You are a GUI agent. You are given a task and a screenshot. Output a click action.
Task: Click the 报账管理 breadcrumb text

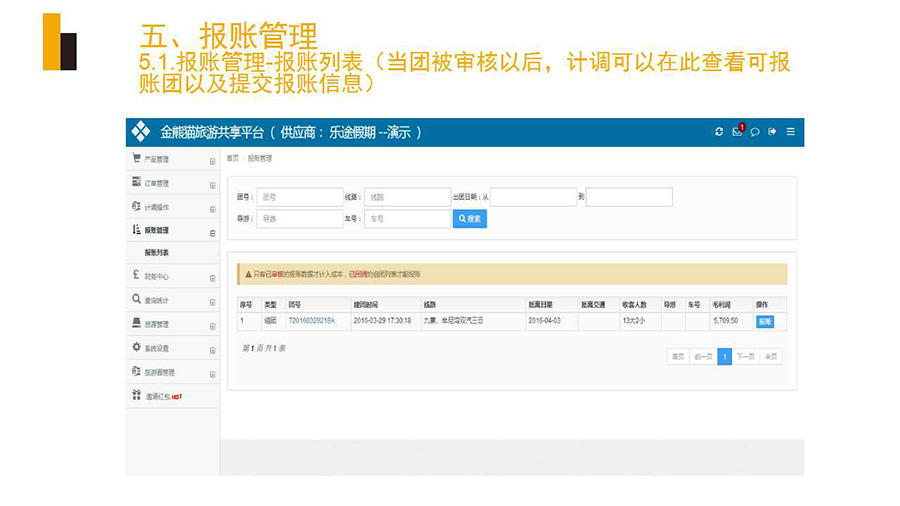pyautogui.click(x=260, y=158)
